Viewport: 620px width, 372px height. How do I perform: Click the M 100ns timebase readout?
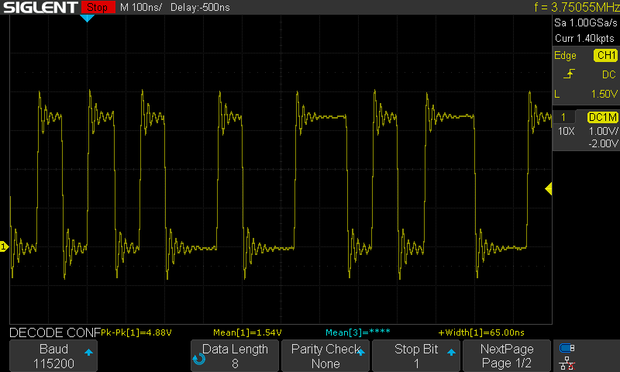click(141, 7)
